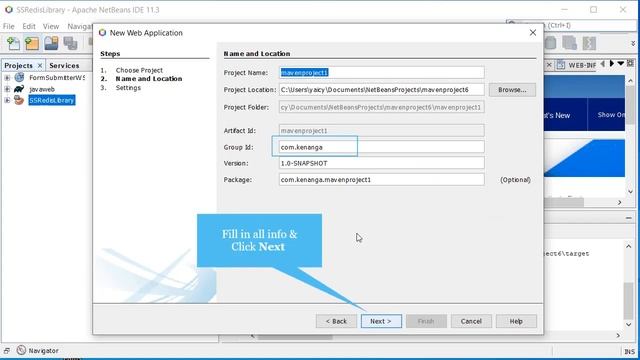The image size is (640, 360).
Task: Switch to the Services tab
Action: 64,65
